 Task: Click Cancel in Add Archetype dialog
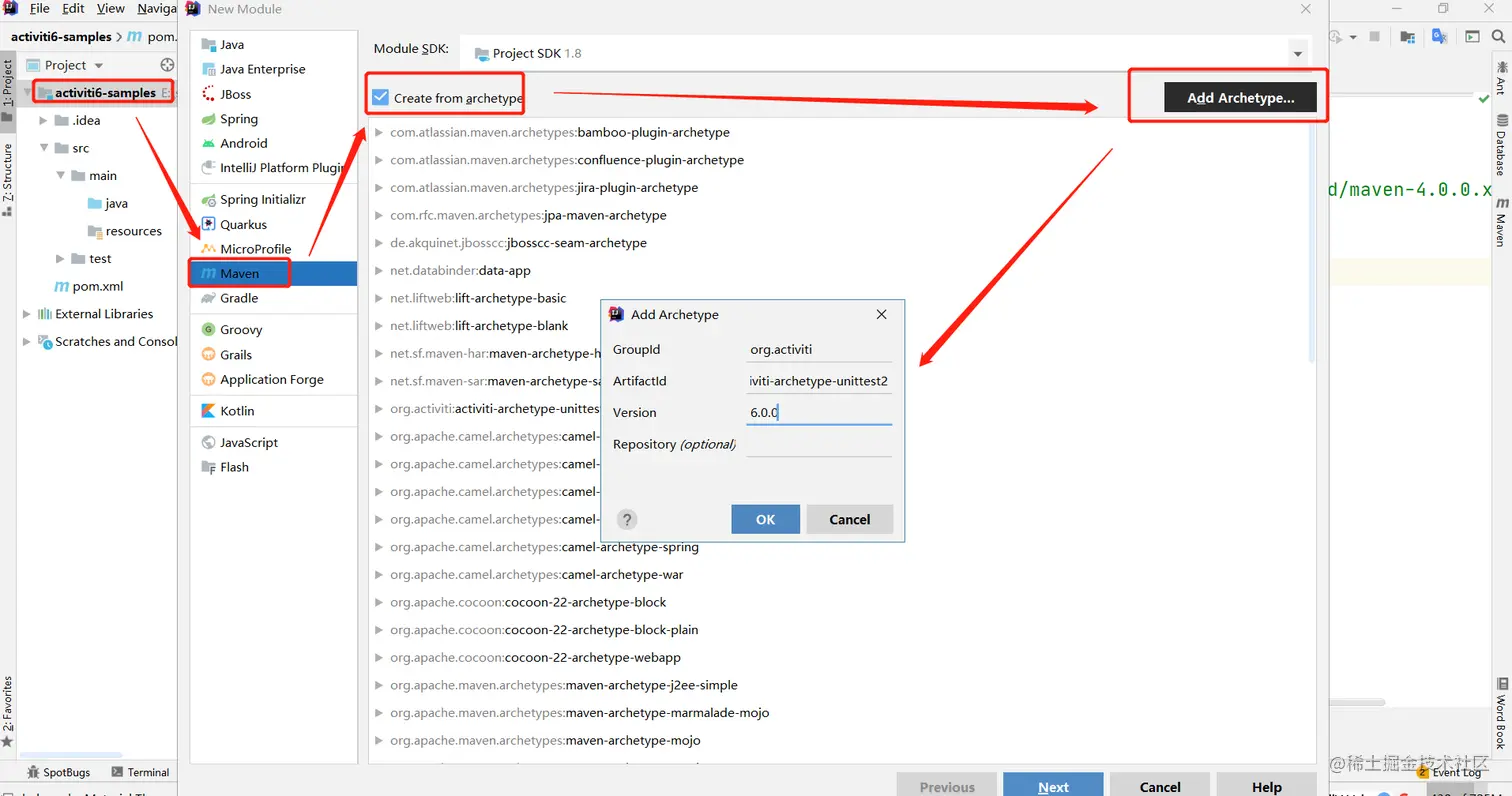(x=850, y=519)
